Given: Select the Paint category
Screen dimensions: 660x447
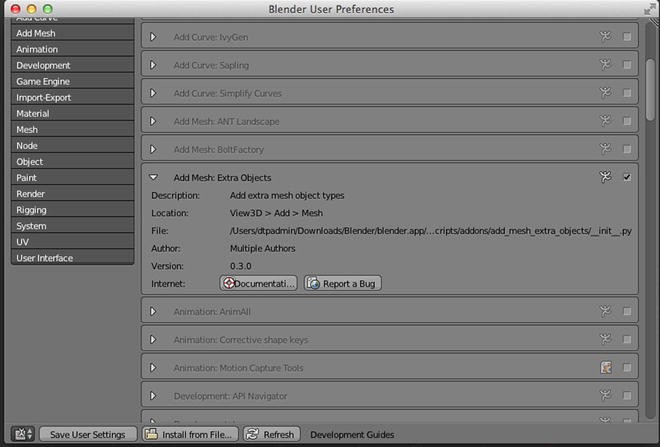Looking at the screenshot, I should point(72,177).
